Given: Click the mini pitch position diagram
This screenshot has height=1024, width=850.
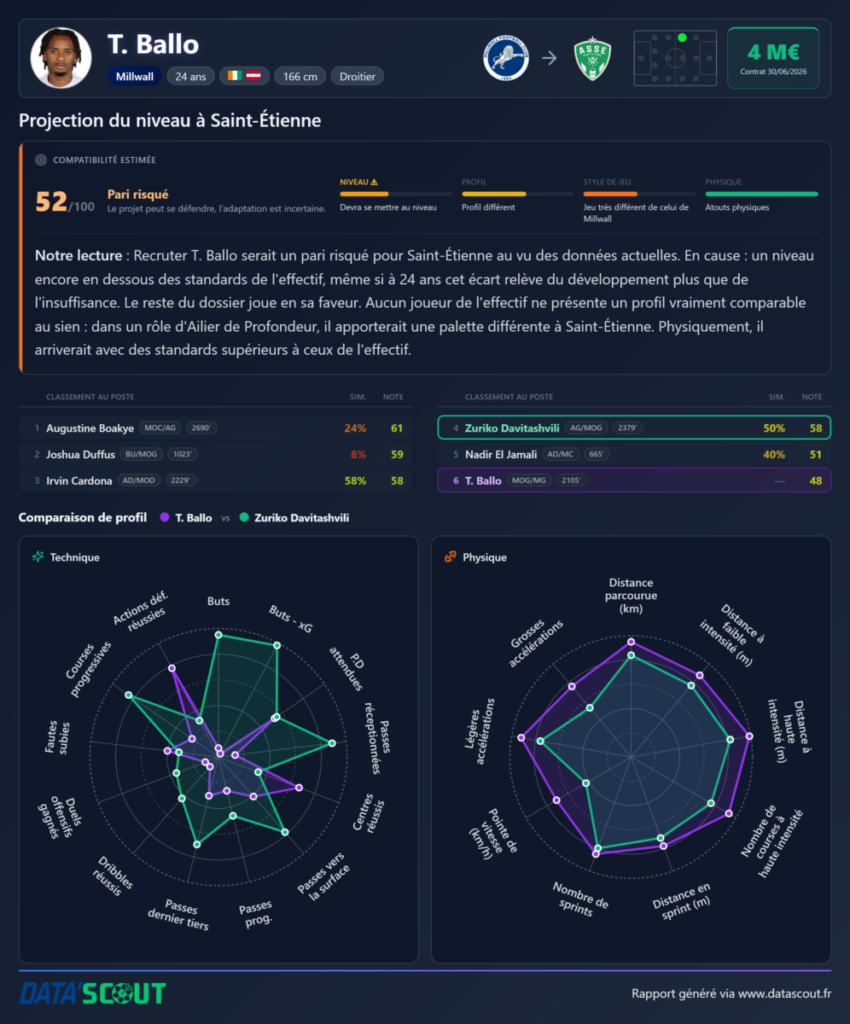Looking at the screenshot, I should [675, 58].
